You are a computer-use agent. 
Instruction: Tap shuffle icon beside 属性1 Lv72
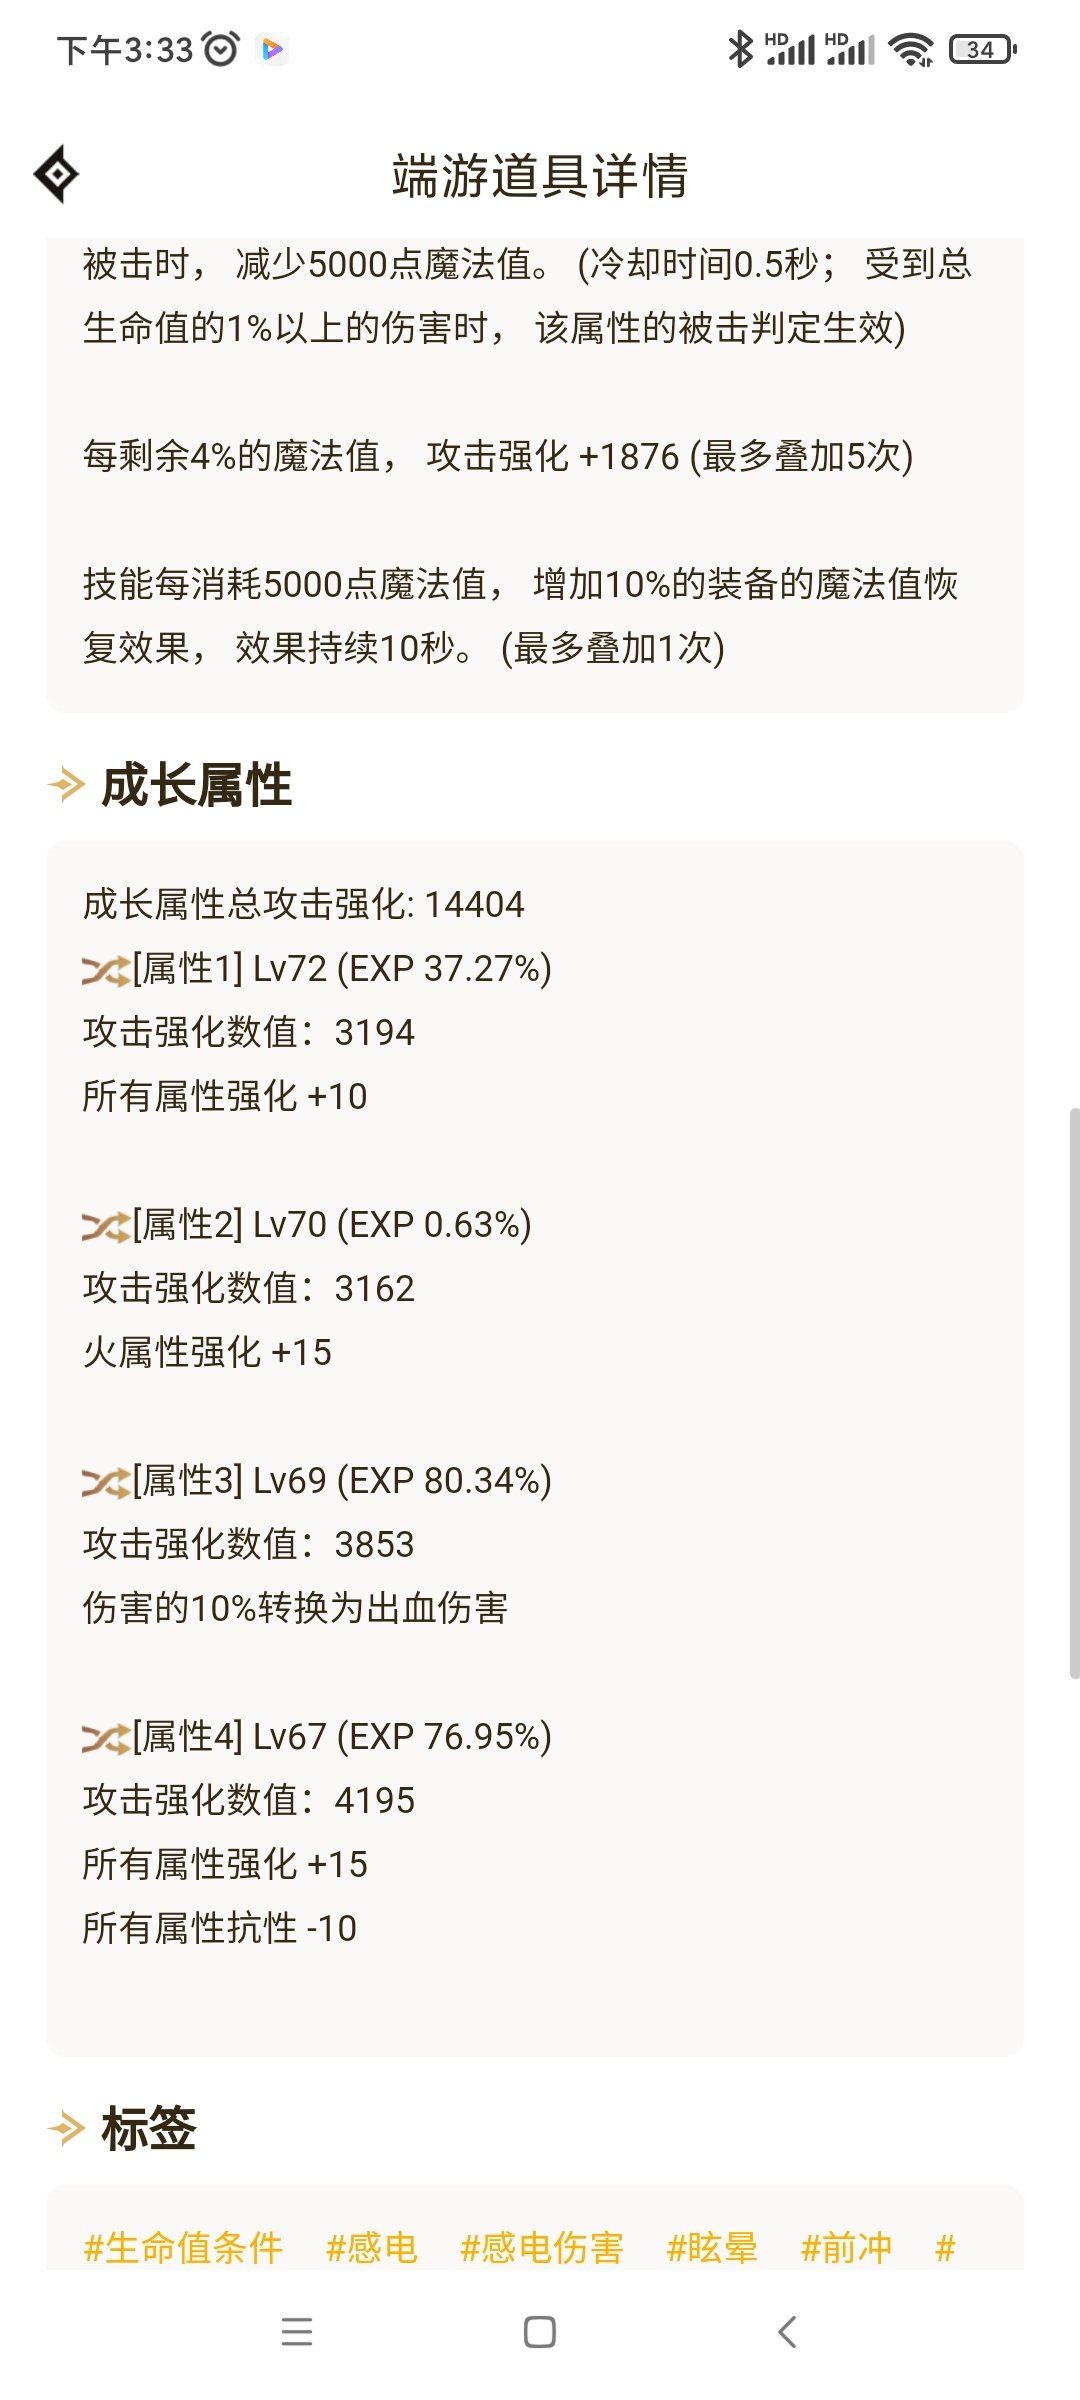(106, 970)
